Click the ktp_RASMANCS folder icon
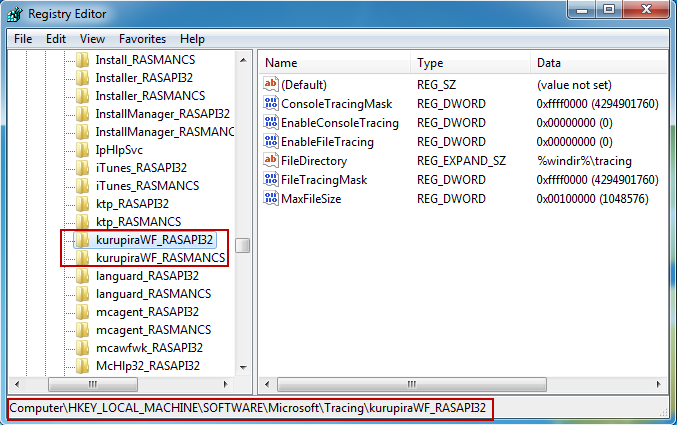Screen dimensions: 677x425 (x=82, y=222)
